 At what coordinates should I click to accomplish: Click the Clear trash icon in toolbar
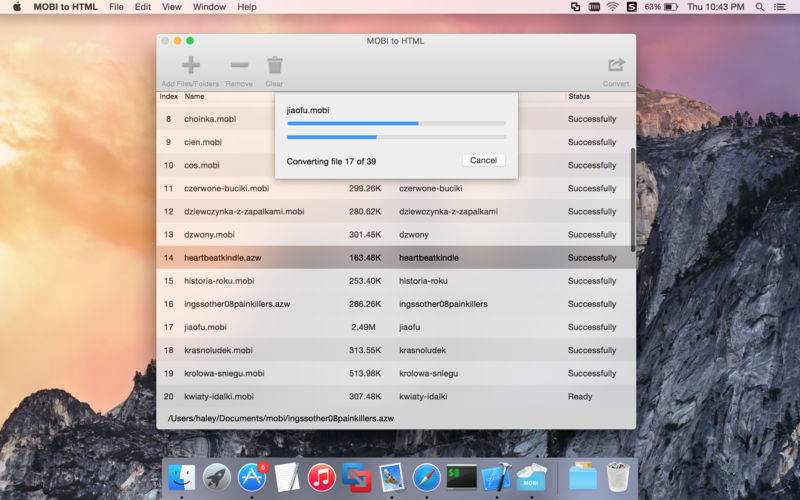pos(274,65)
